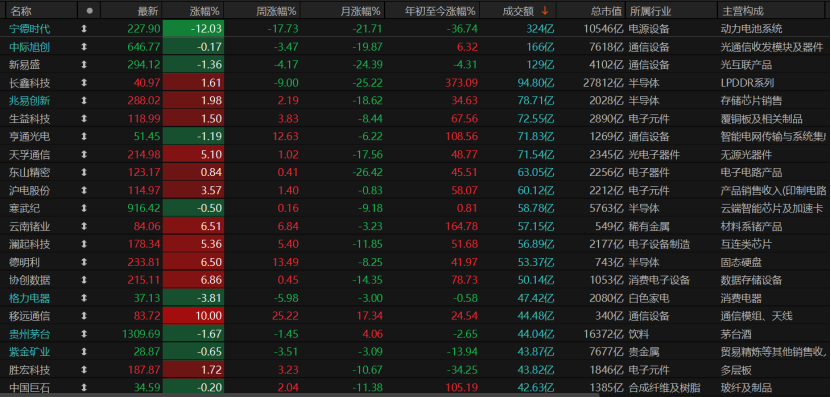This screenshot has height=397, width=831.
Task: Click the pin icon for 中际旭创
Action: coord(84,47)
